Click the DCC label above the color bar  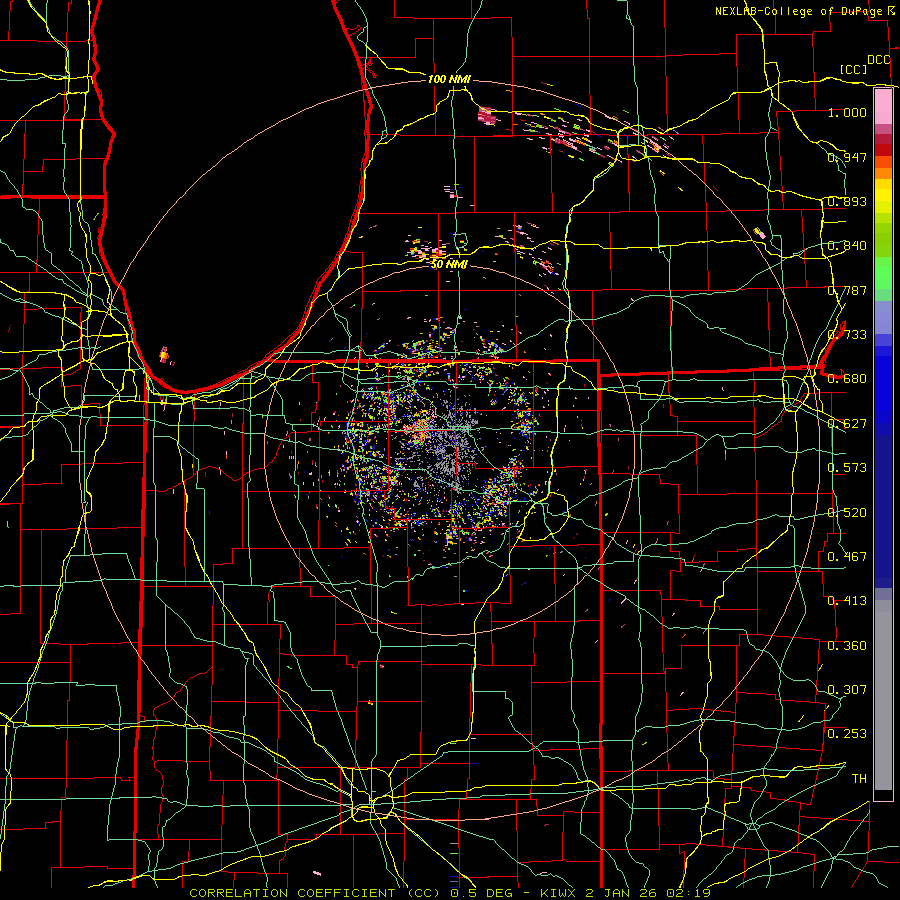tap(879, 60)
